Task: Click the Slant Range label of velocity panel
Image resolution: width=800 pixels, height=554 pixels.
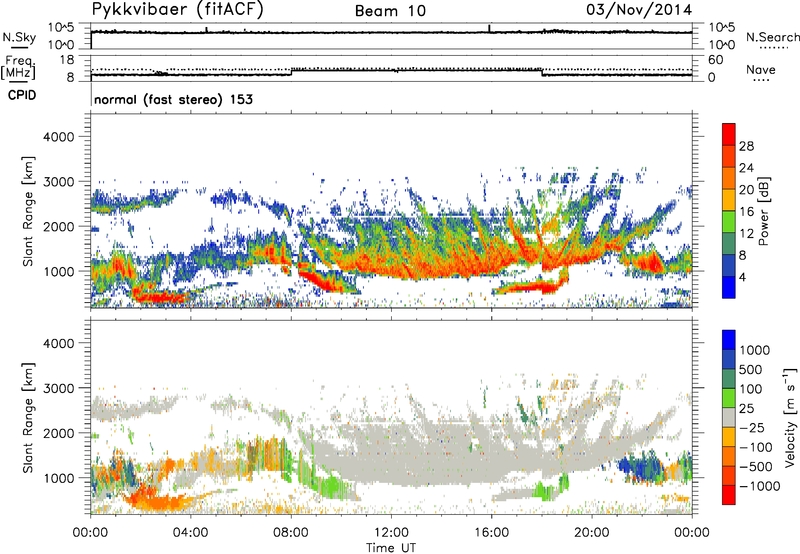Action: 28,417
